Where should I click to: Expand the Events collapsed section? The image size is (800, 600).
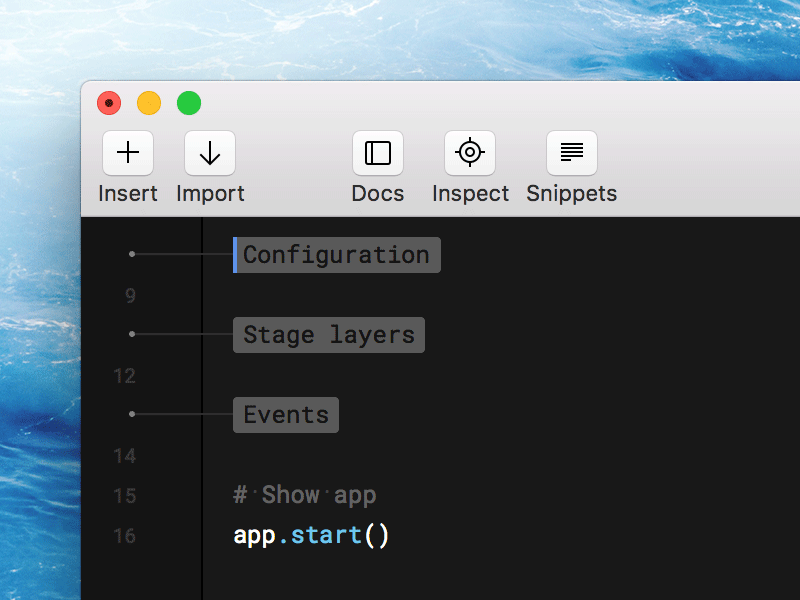click(285, 414)
